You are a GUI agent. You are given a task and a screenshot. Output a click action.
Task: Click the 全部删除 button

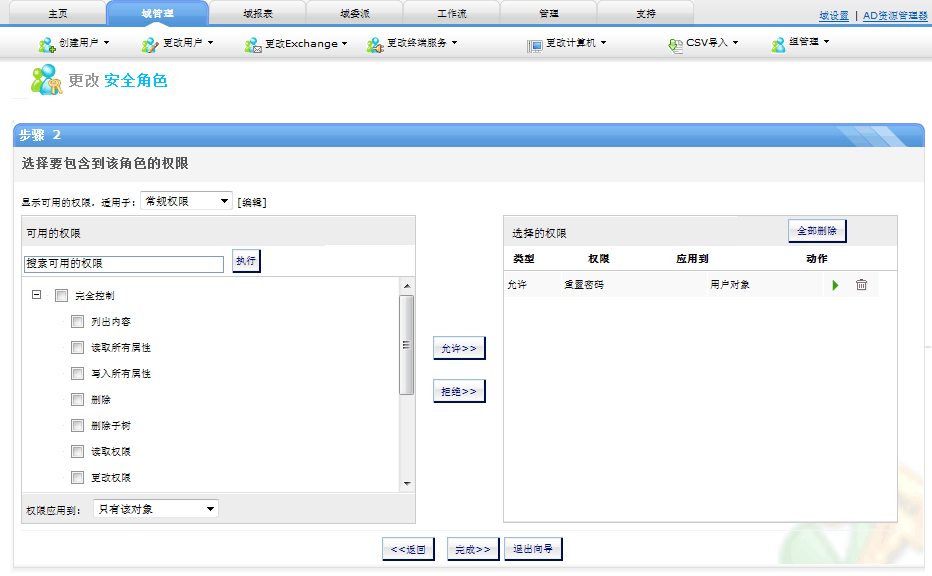pos(817,231)
